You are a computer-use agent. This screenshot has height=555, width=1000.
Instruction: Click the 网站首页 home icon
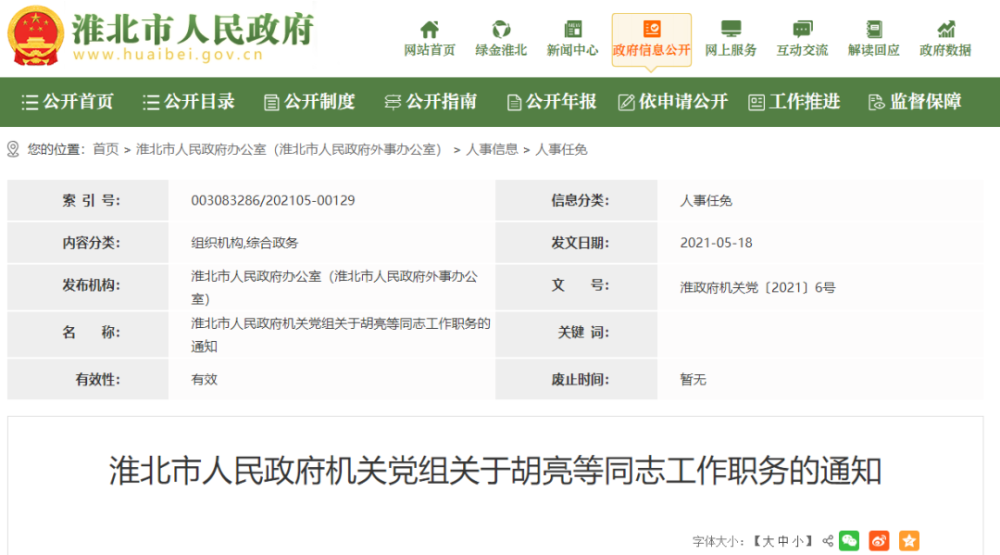tap(429, 30)
